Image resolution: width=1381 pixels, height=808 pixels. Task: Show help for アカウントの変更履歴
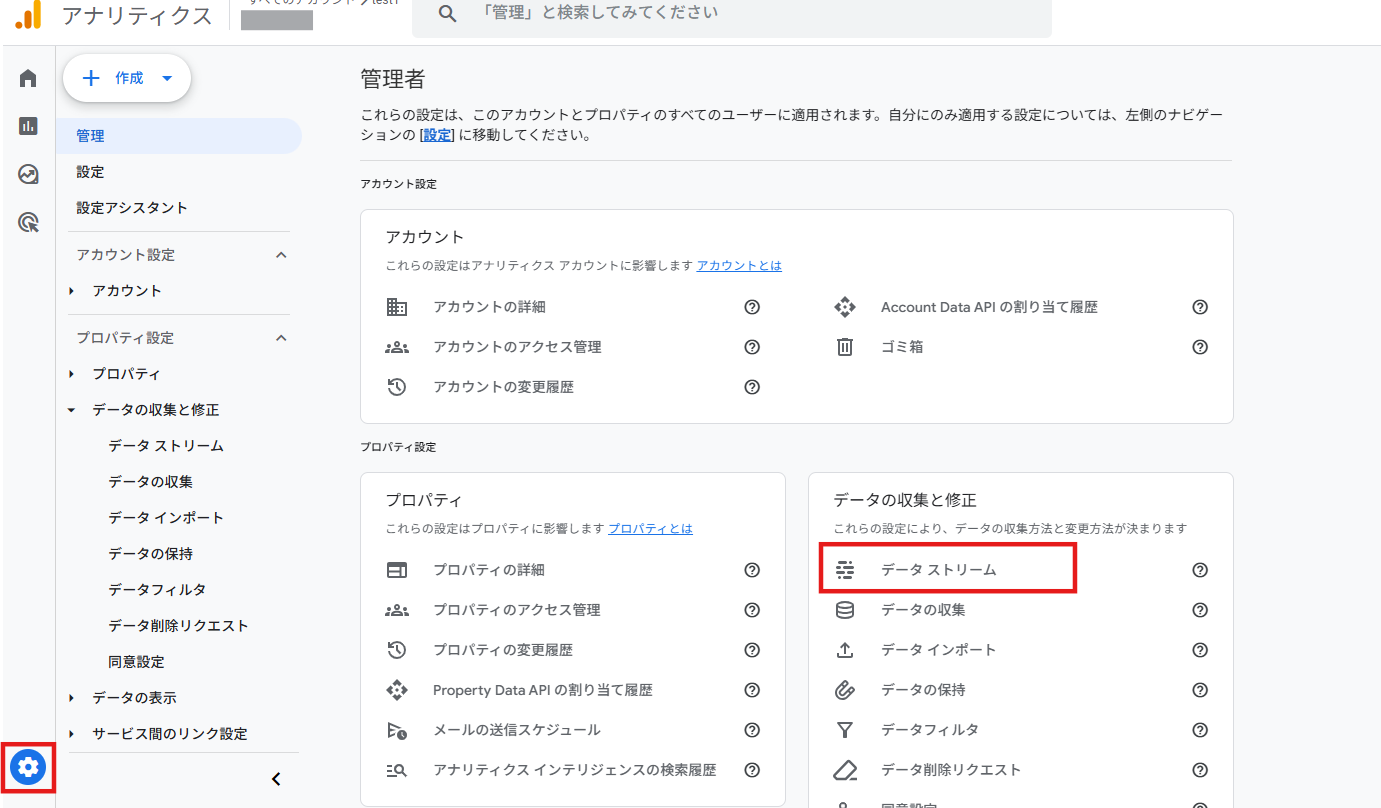tap(752, 387)
